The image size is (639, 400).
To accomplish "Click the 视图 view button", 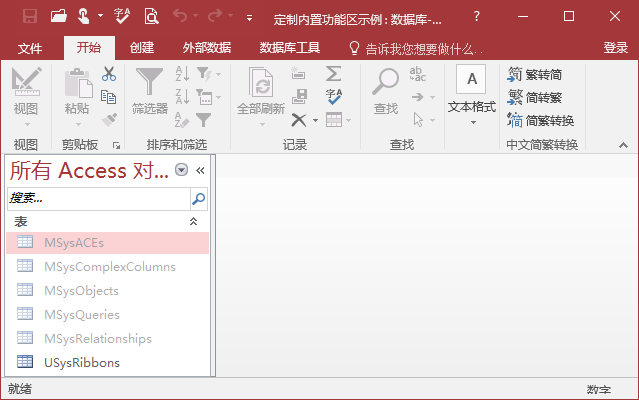I will (26, 97).
